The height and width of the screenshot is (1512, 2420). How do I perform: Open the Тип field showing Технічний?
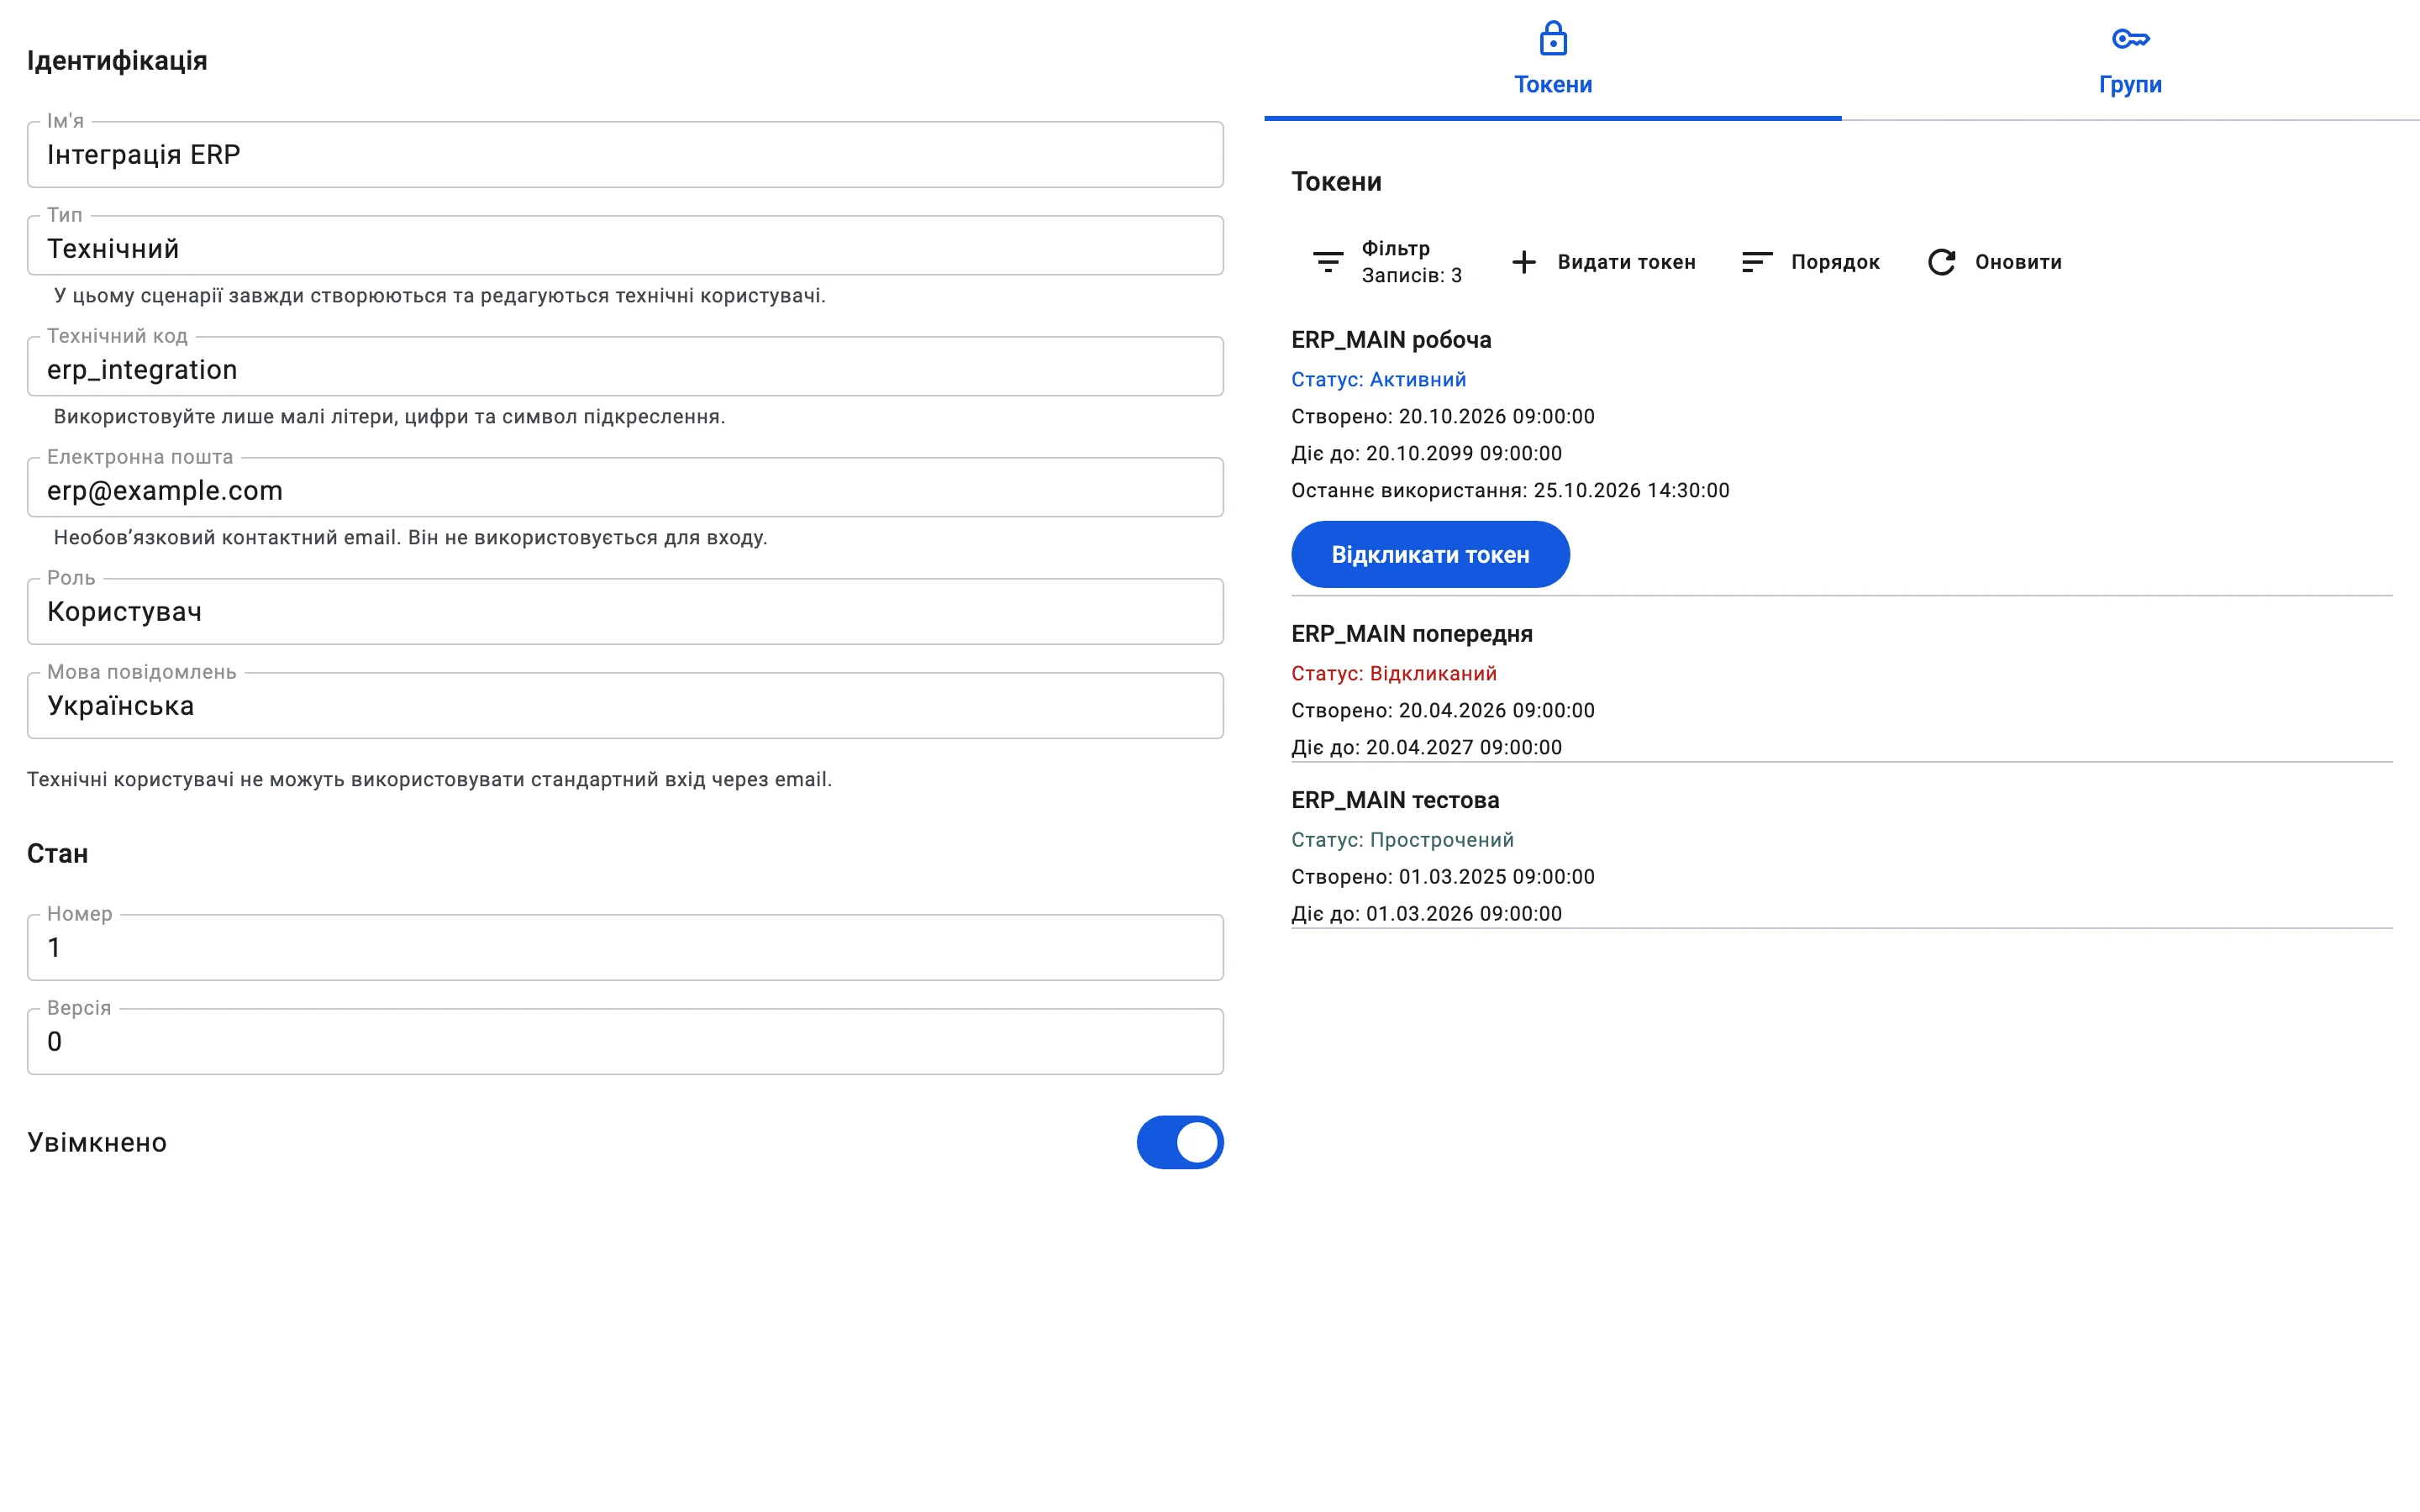click(625, 246)
